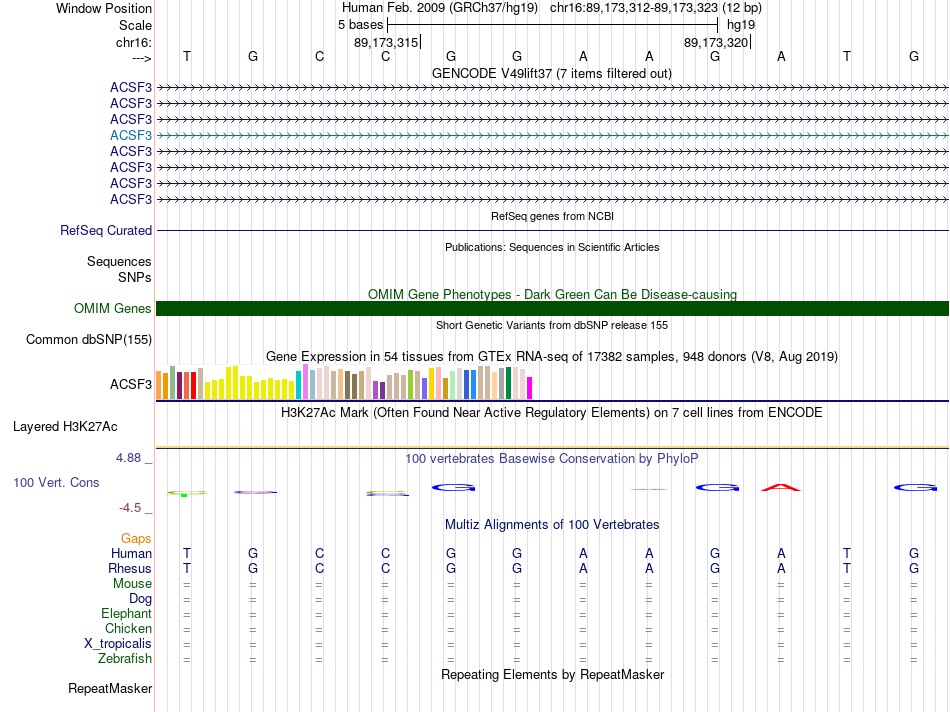Click the chr16: label beside the ruler
The height and width of the screenshot is (712, 950).
[133, 42]
